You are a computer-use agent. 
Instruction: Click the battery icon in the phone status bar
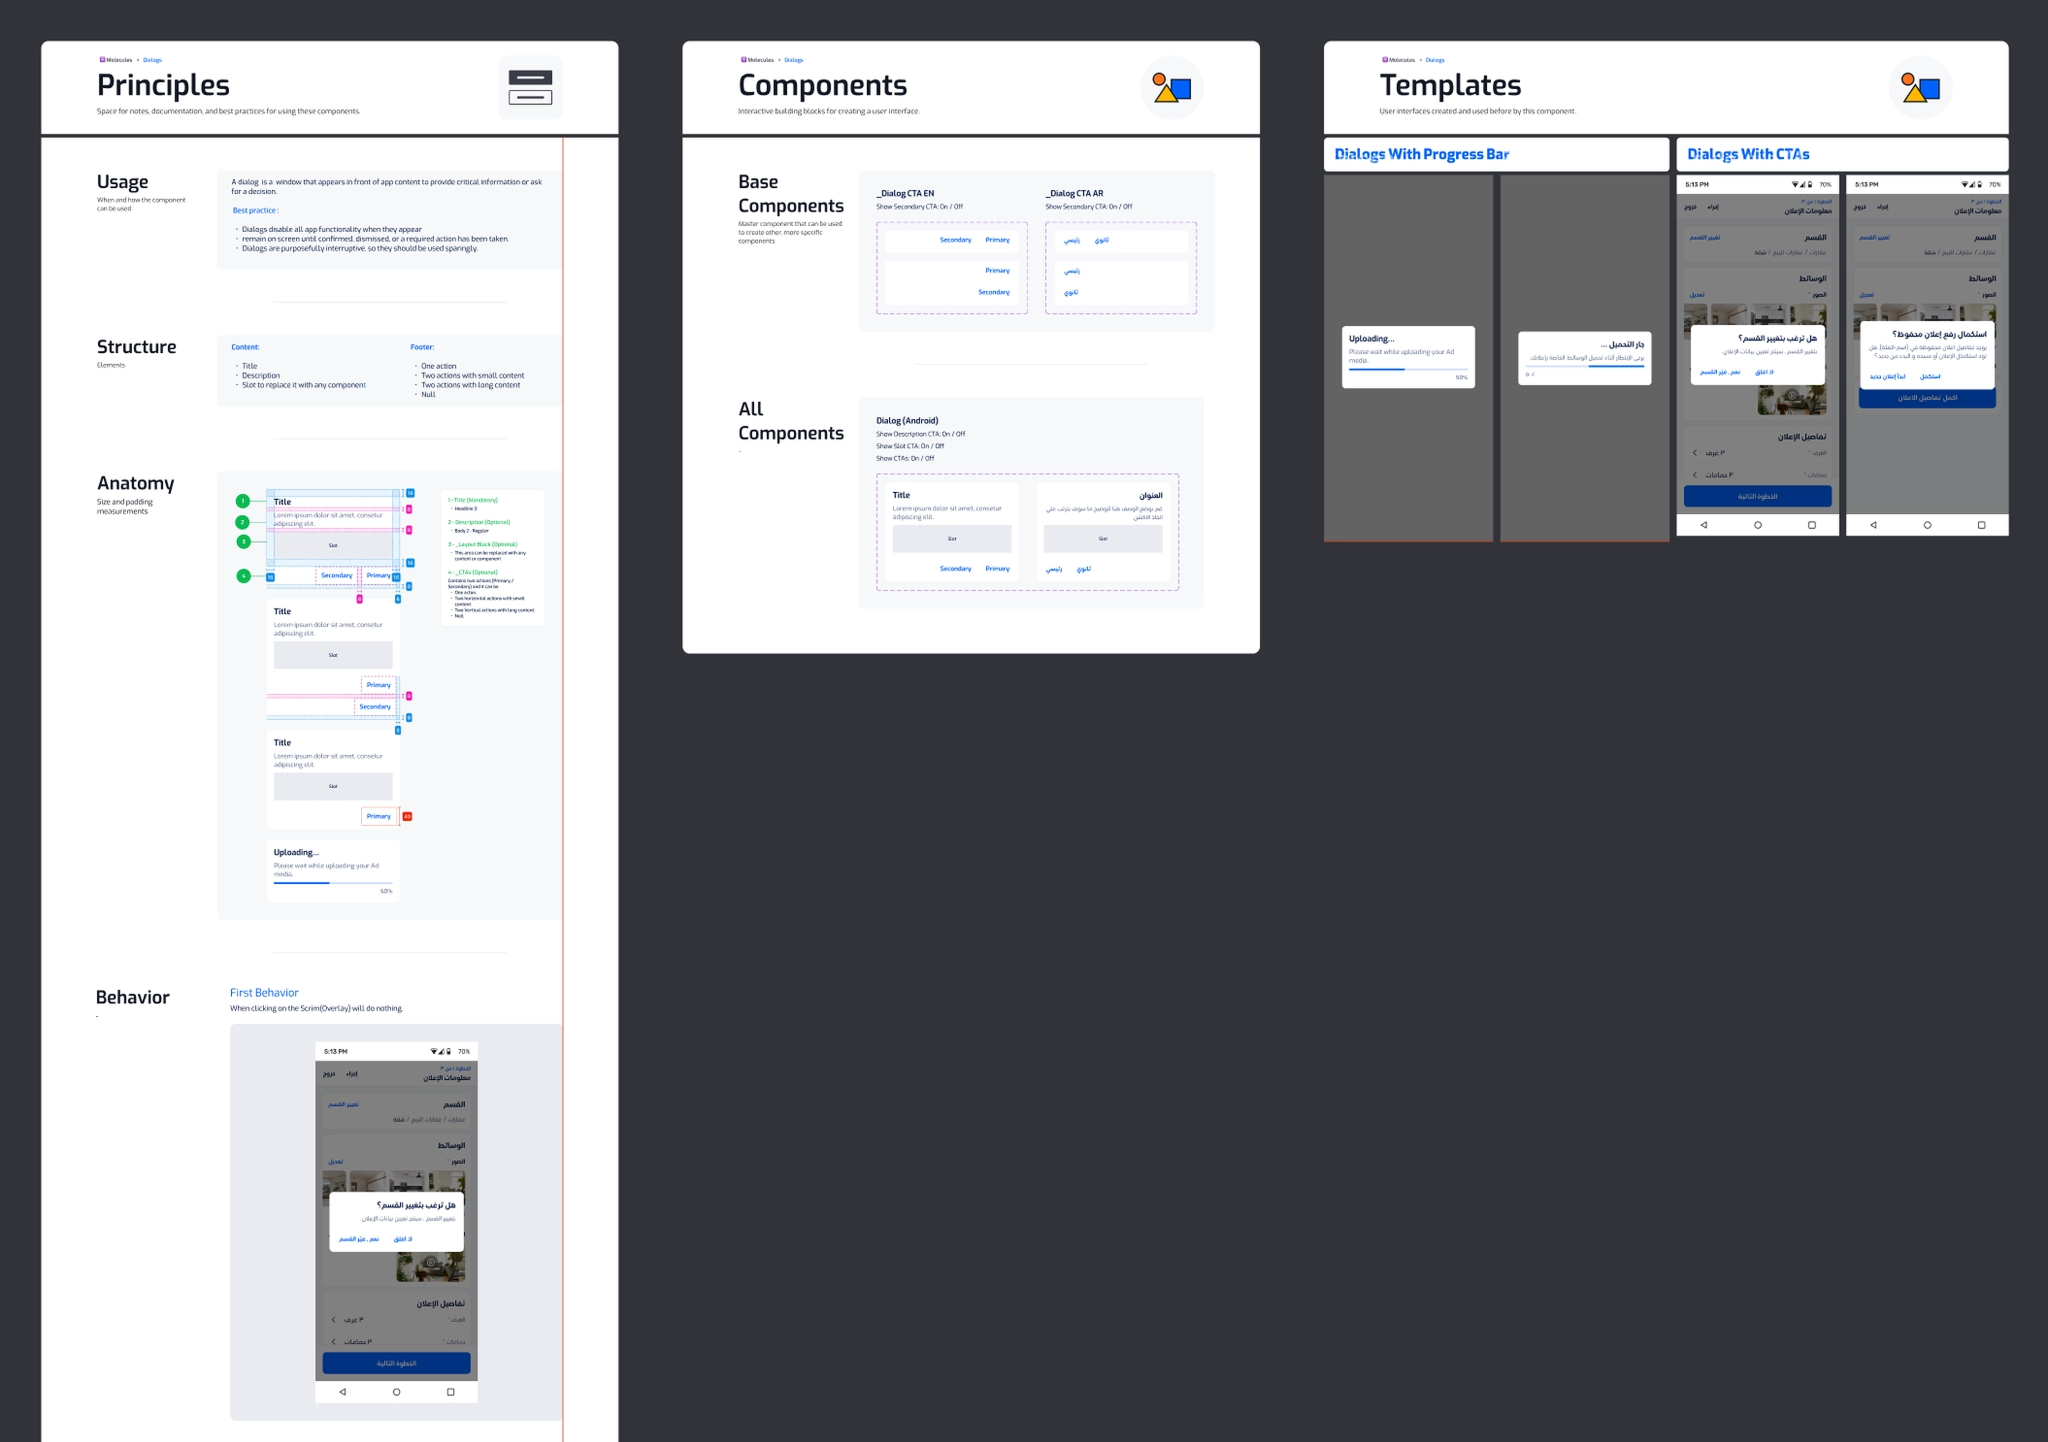(449, 1050)
